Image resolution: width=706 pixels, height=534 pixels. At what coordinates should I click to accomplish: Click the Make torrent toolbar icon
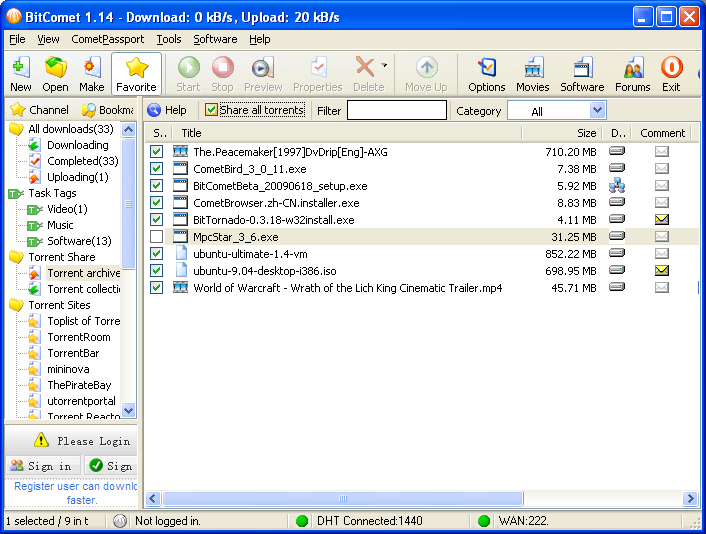pyautogui.click(x=92, y=74)
